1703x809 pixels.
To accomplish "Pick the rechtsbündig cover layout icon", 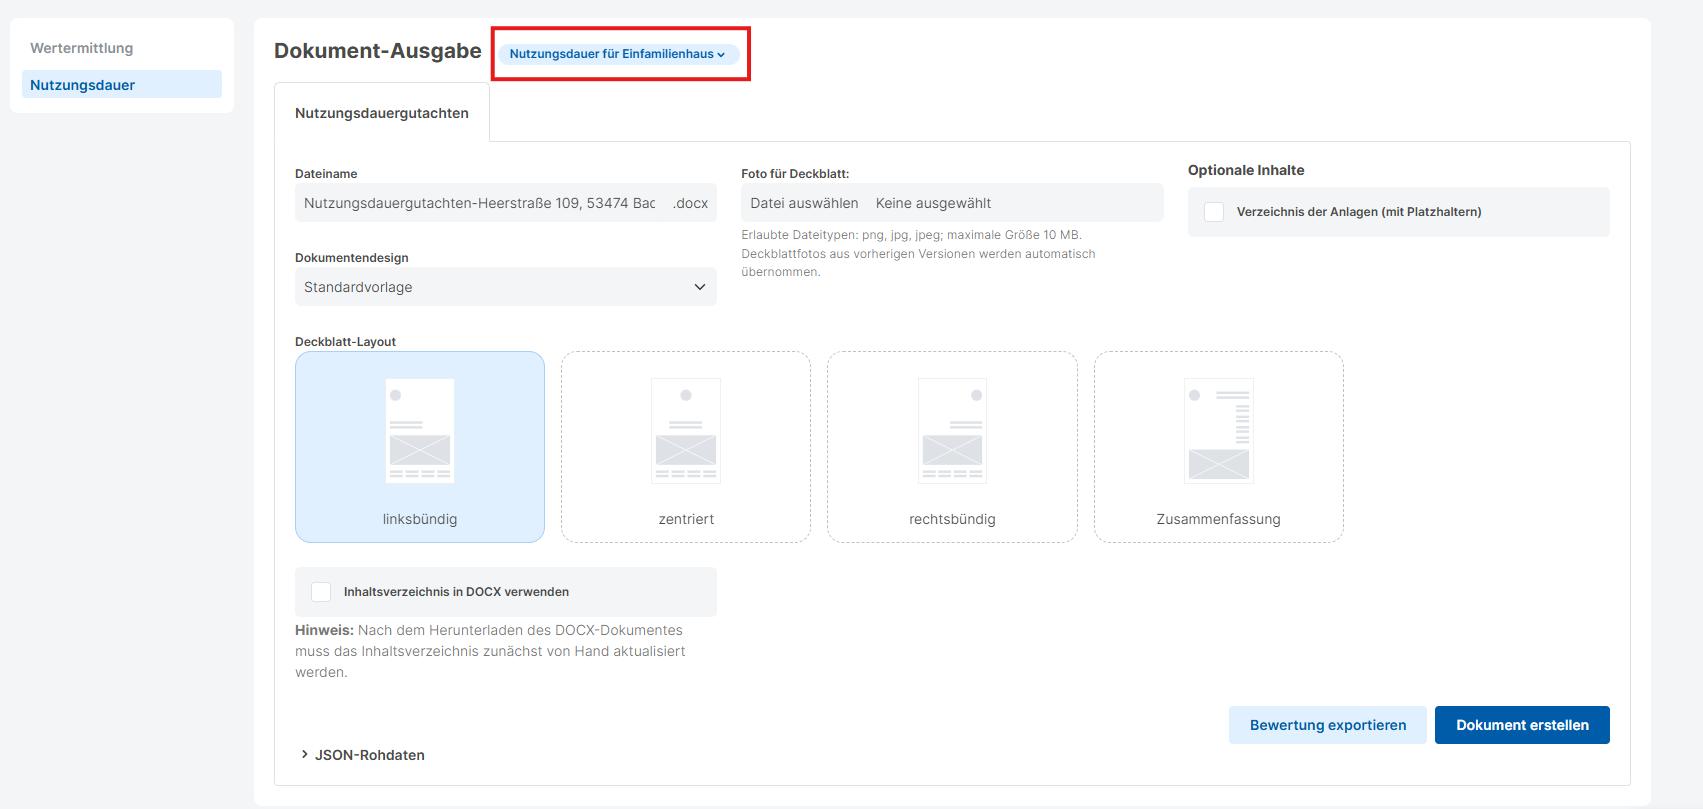I will point(952,431).
